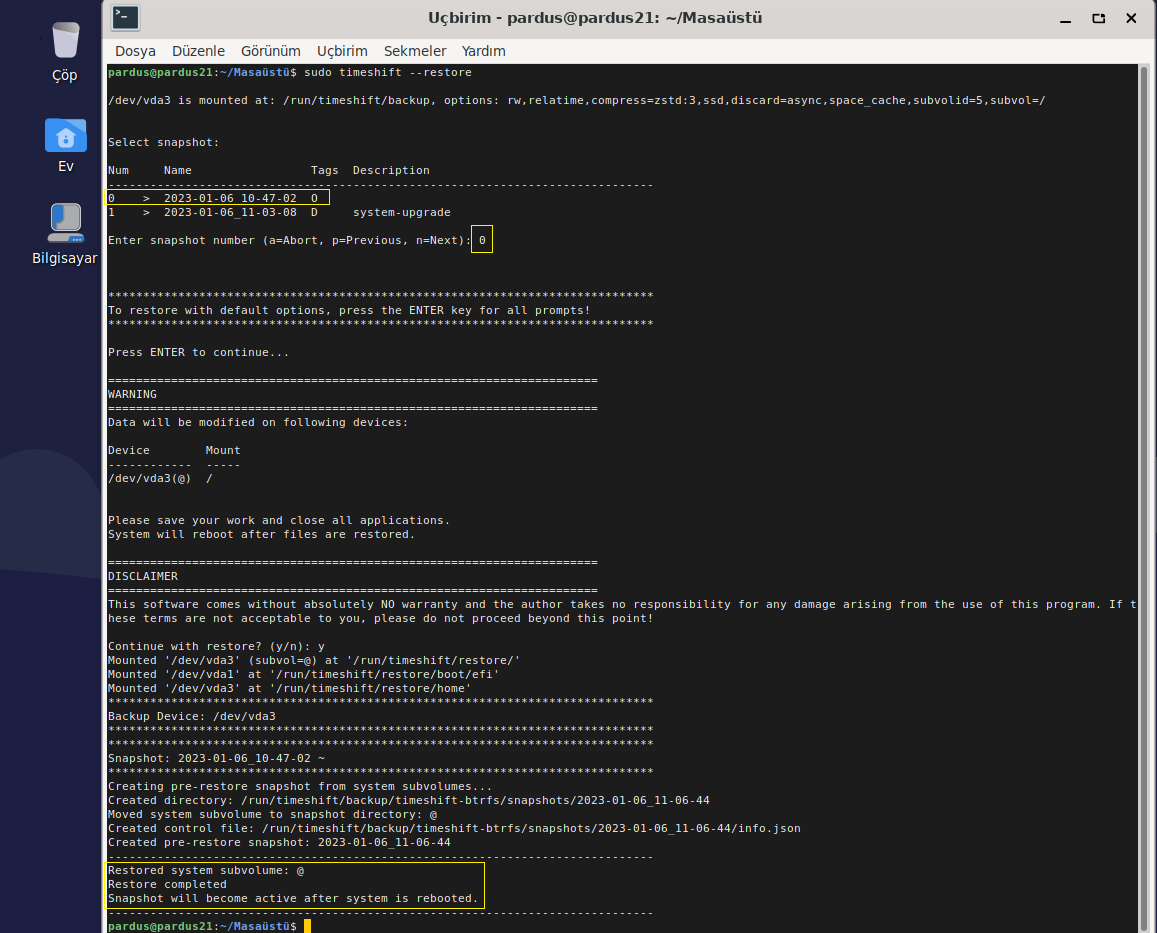Viewport: 1157px width, 933px height.
Task: Click 'Restore completed' line
Action: [167, 884]
